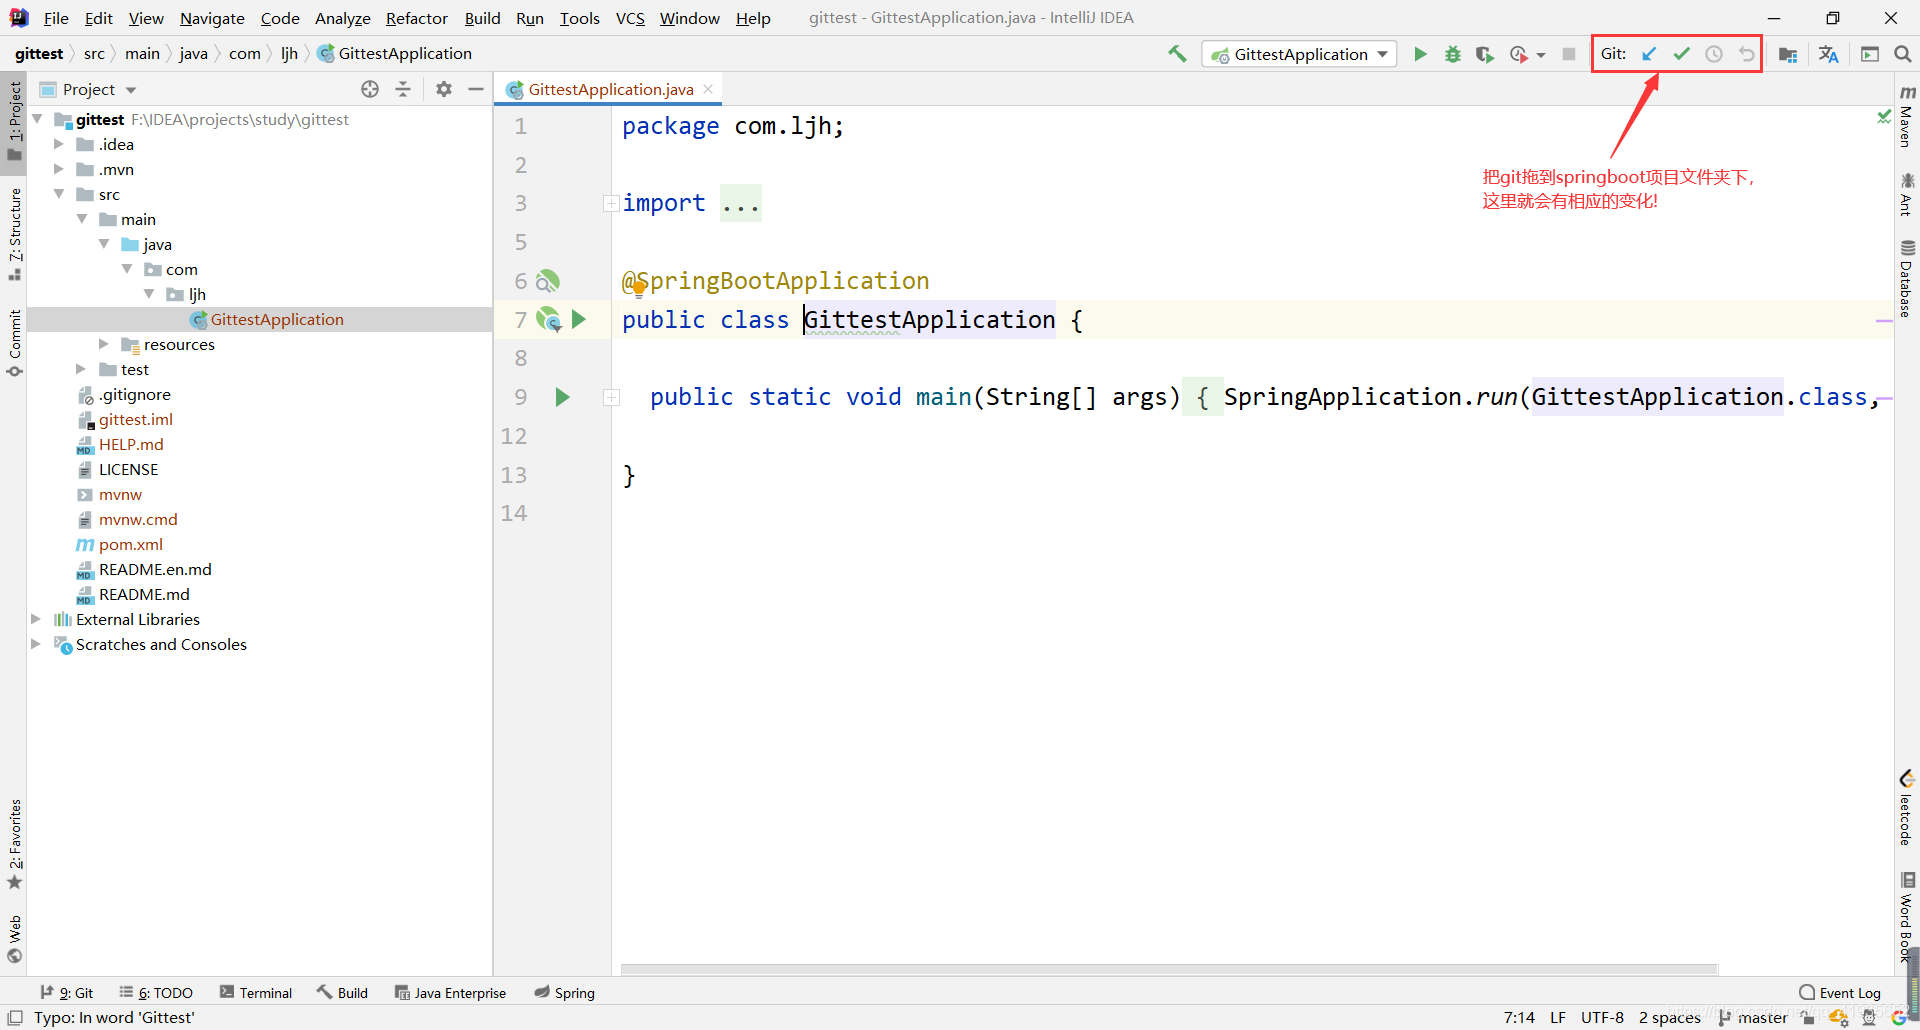
Task: Expand External Libraries node
Action: pos(36,619)
